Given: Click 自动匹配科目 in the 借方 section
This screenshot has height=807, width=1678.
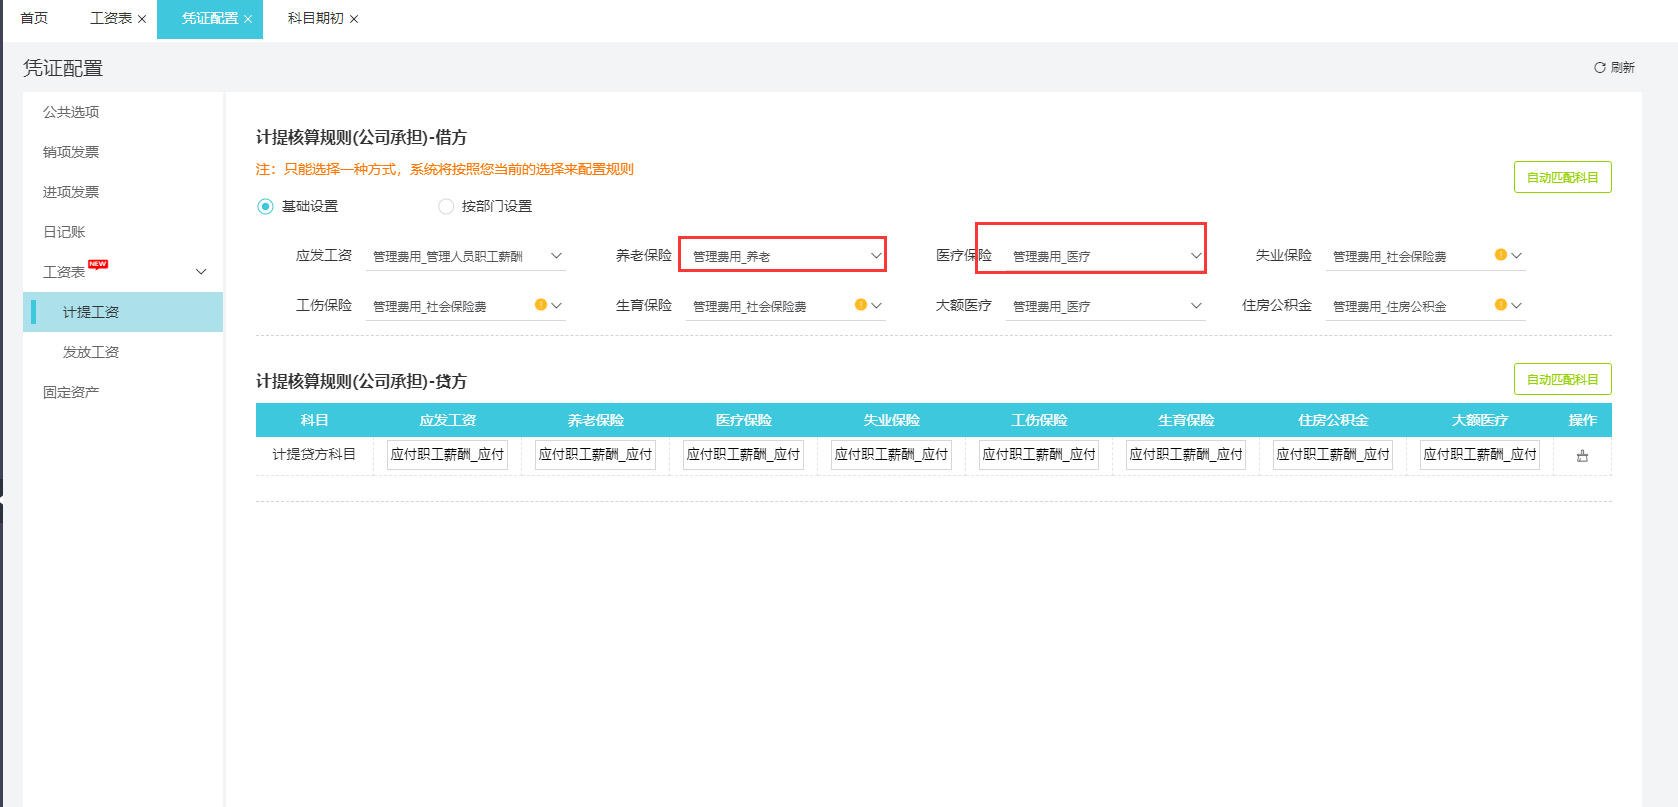Looking at the screenshot, I should click(x=1562, y=177).
